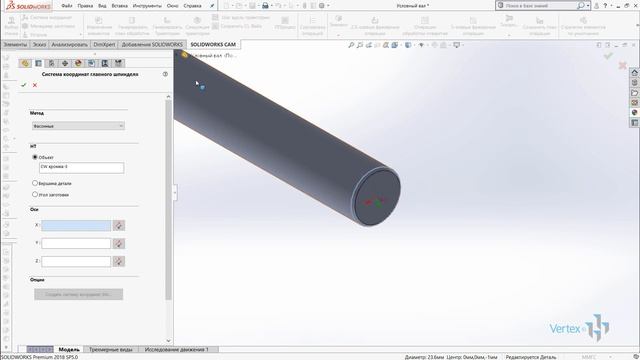
Task: Open the Правка menu
Action: coord(85,6)
